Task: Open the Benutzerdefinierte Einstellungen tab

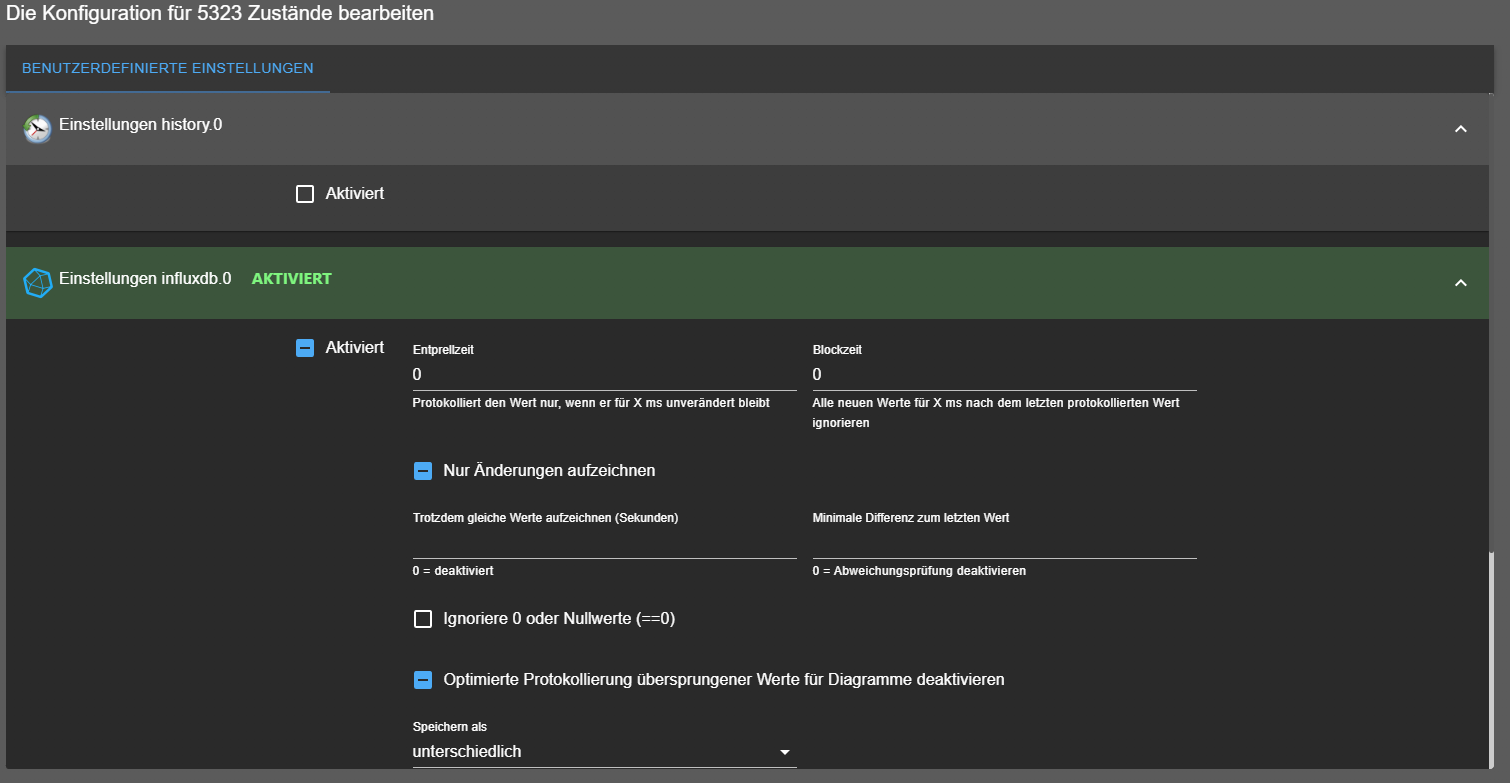Action: (168, 68)
